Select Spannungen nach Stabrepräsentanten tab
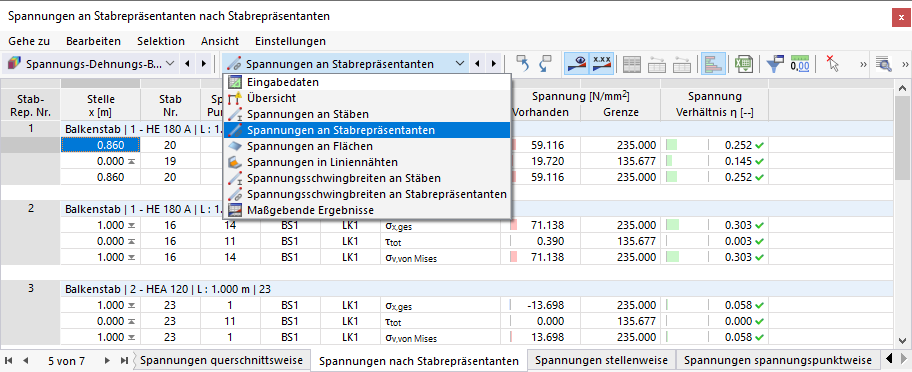 419,361
